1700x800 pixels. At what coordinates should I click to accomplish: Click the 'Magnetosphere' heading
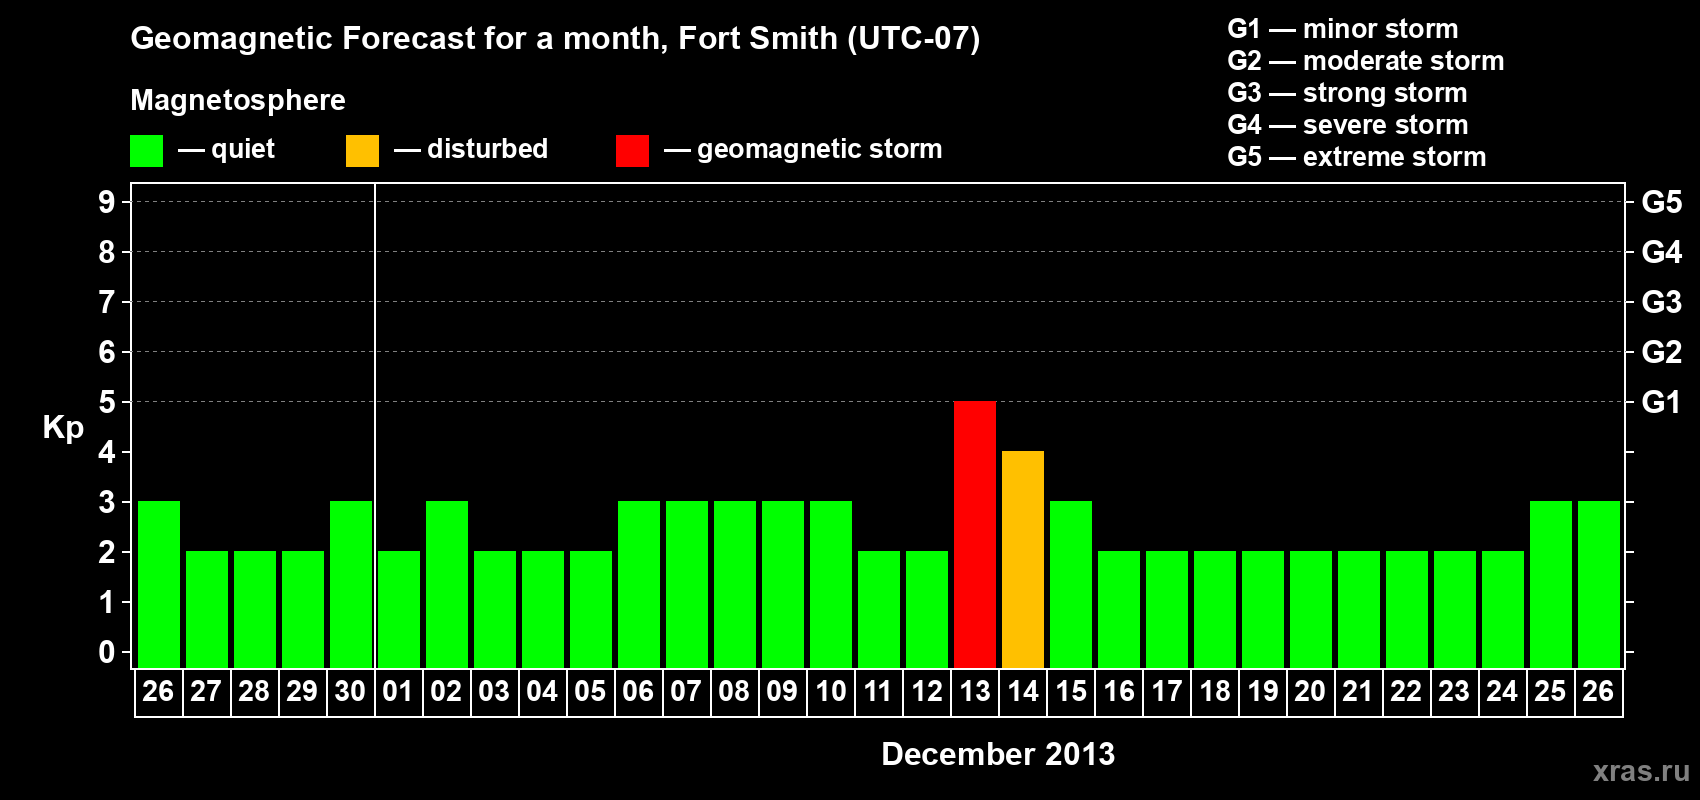click(x=238, y=101)
